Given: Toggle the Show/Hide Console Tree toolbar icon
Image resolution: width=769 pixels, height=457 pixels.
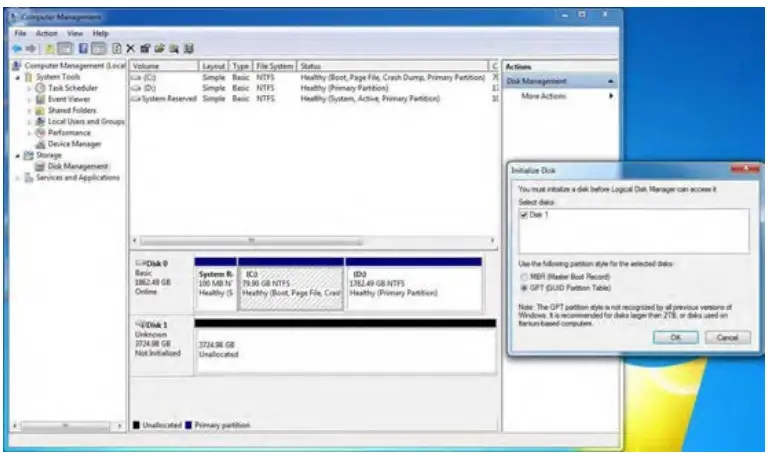Looking at the screenshot, I should 65,49.
